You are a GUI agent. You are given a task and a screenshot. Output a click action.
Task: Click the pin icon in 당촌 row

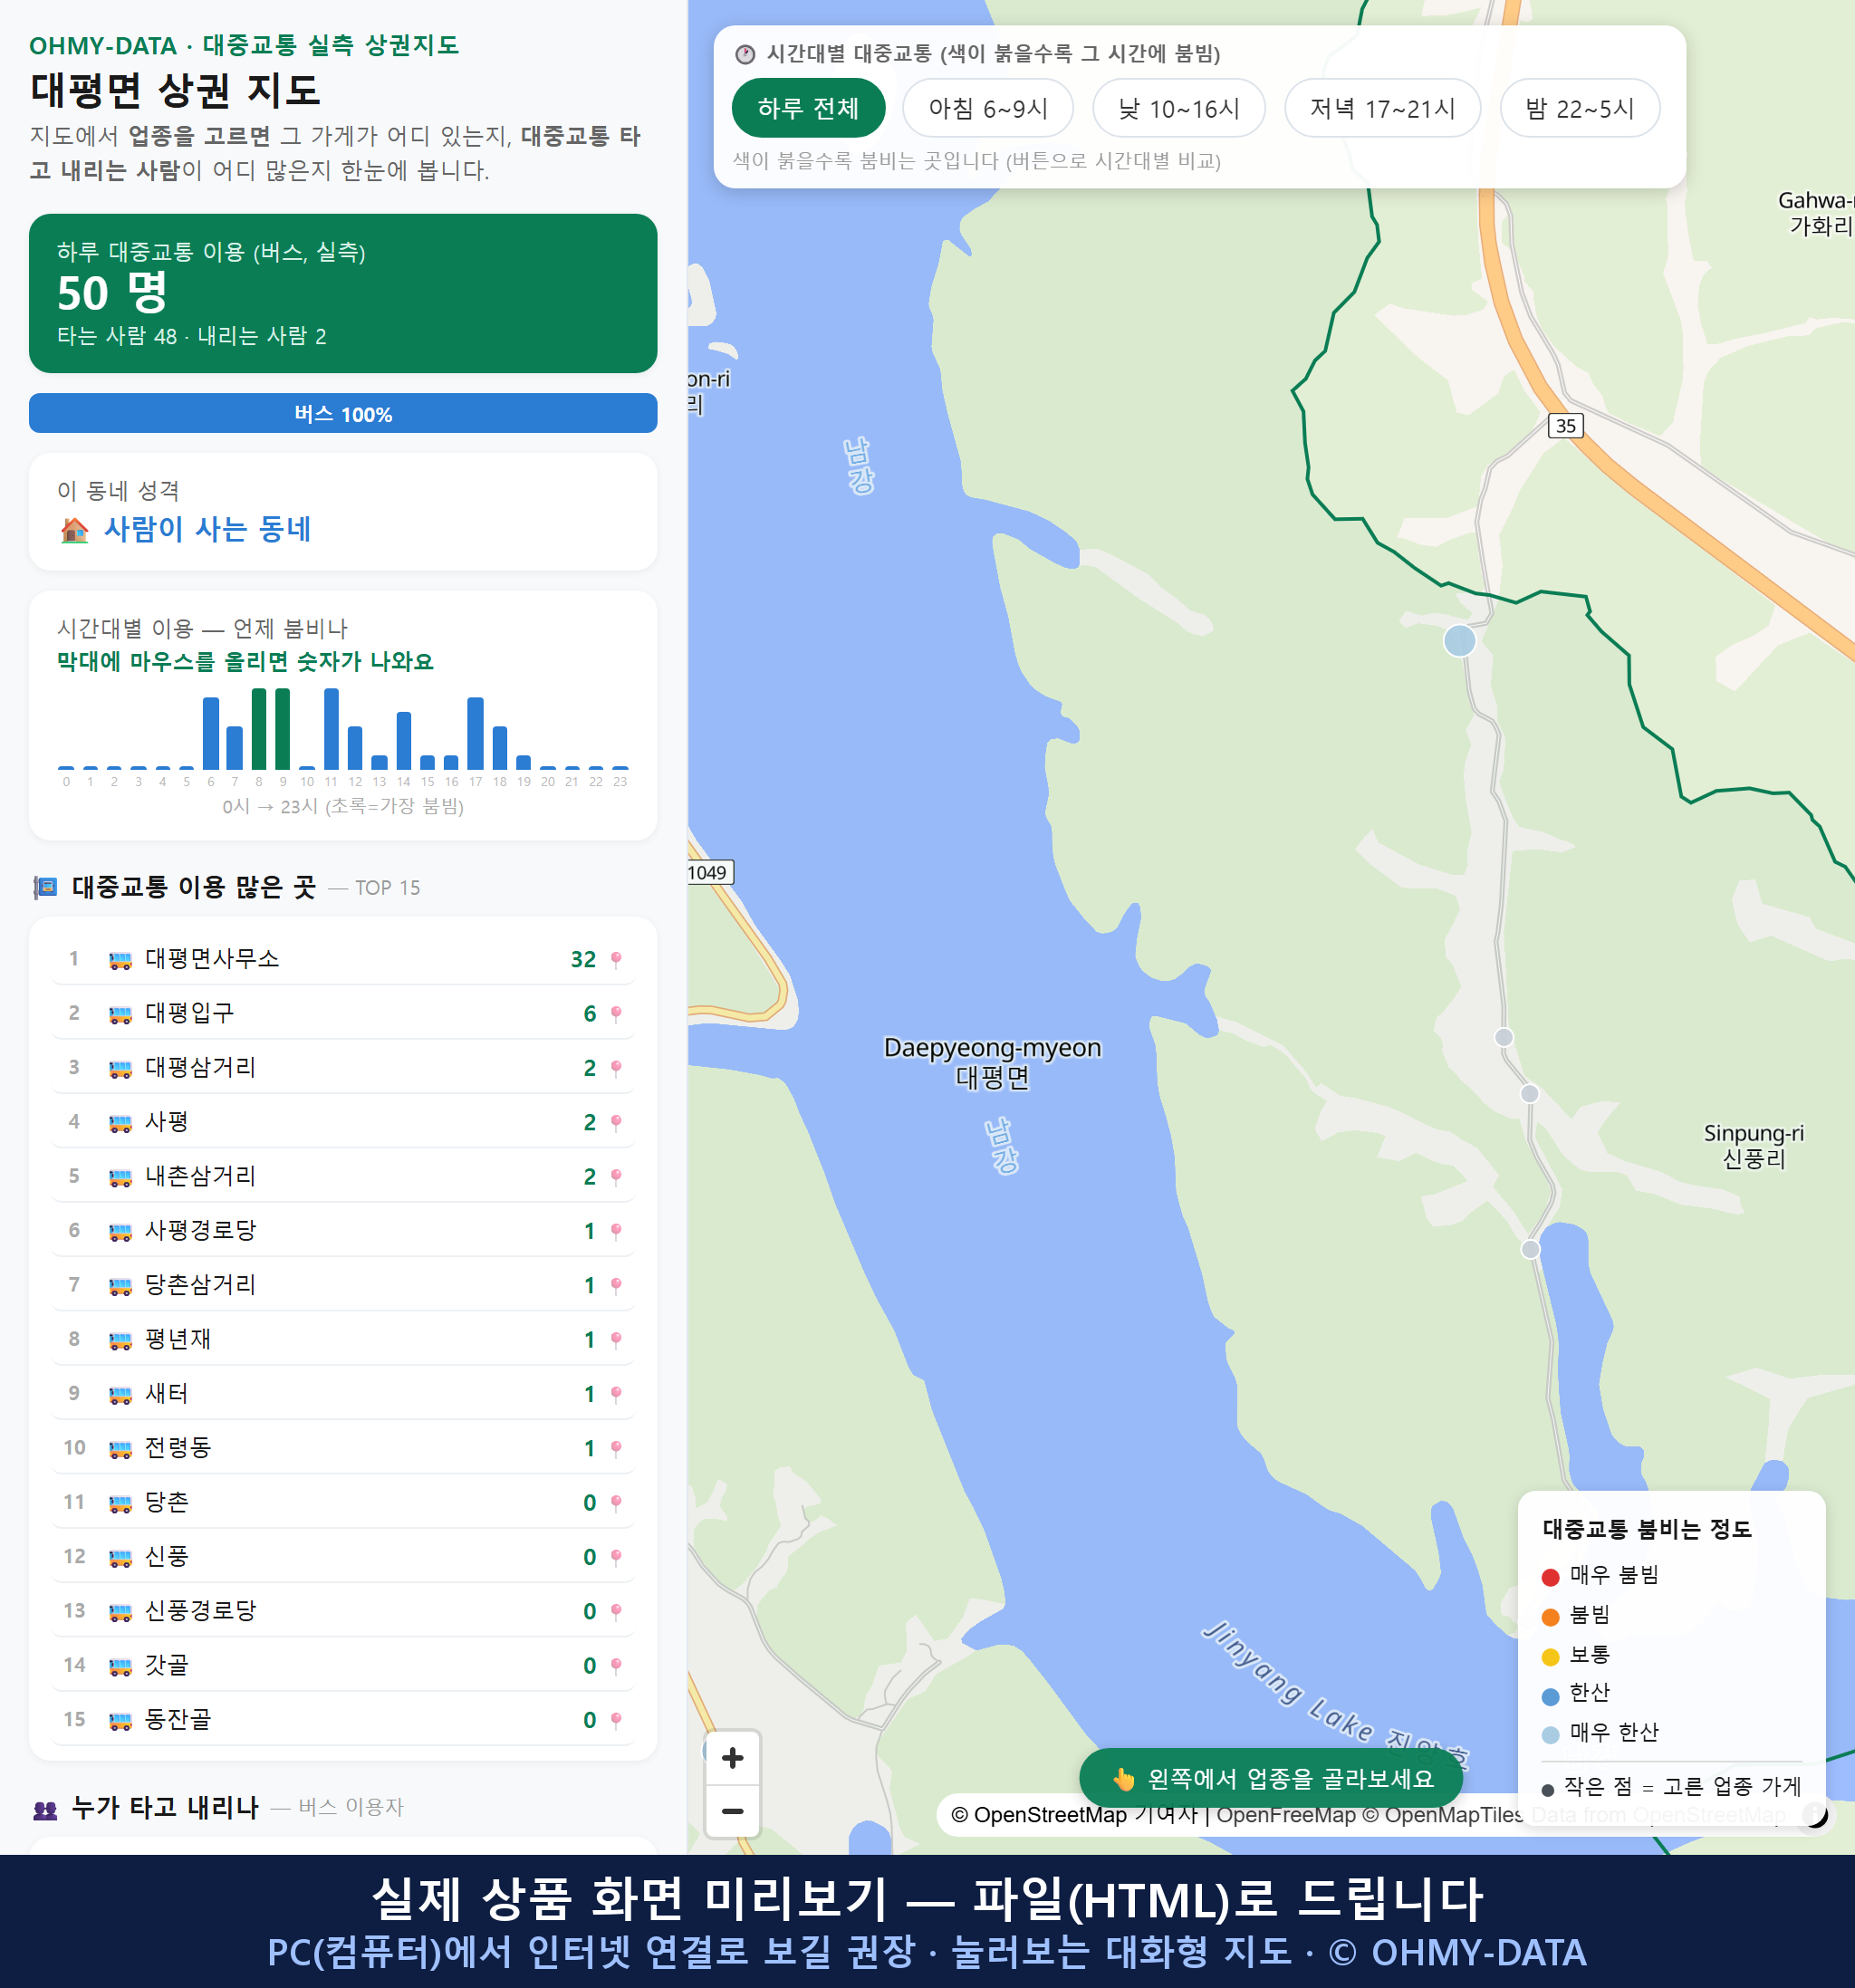616,1503
